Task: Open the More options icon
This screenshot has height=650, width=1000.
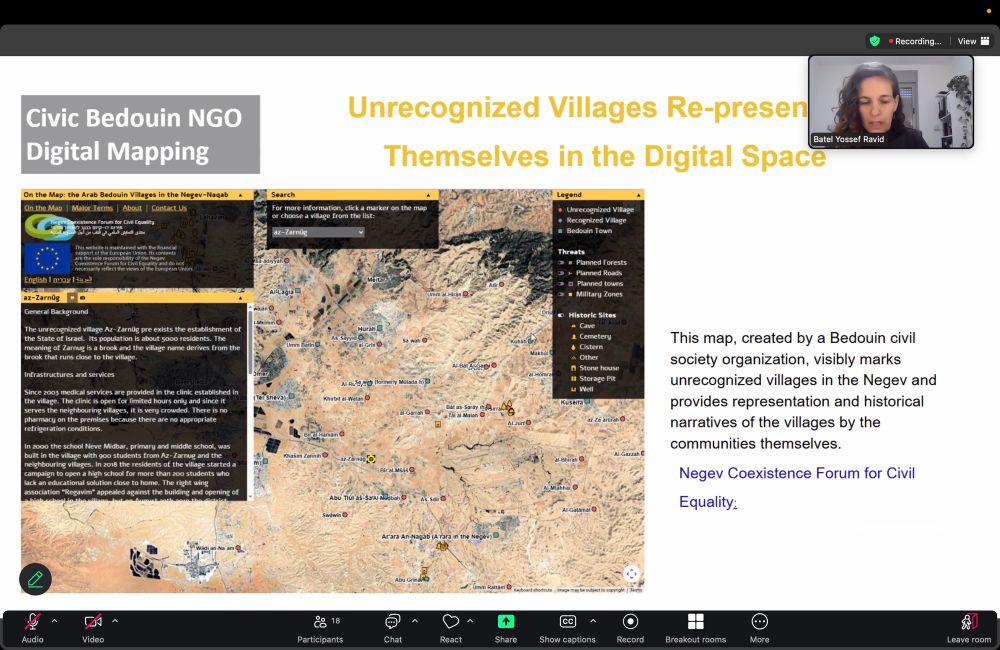Action: point(760,621)
